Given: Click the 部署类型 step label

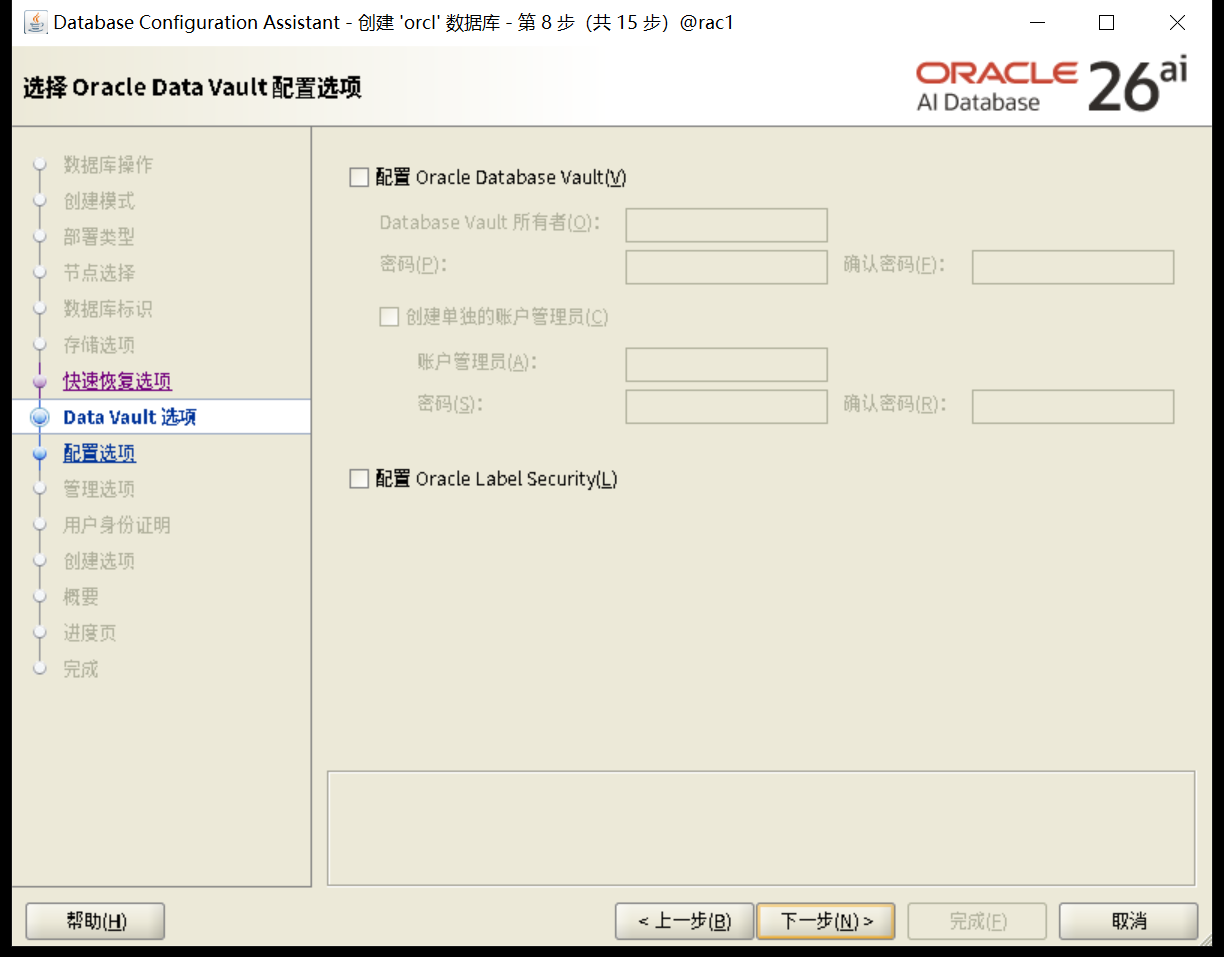Looking at the screenshot, I should point(99,237).
